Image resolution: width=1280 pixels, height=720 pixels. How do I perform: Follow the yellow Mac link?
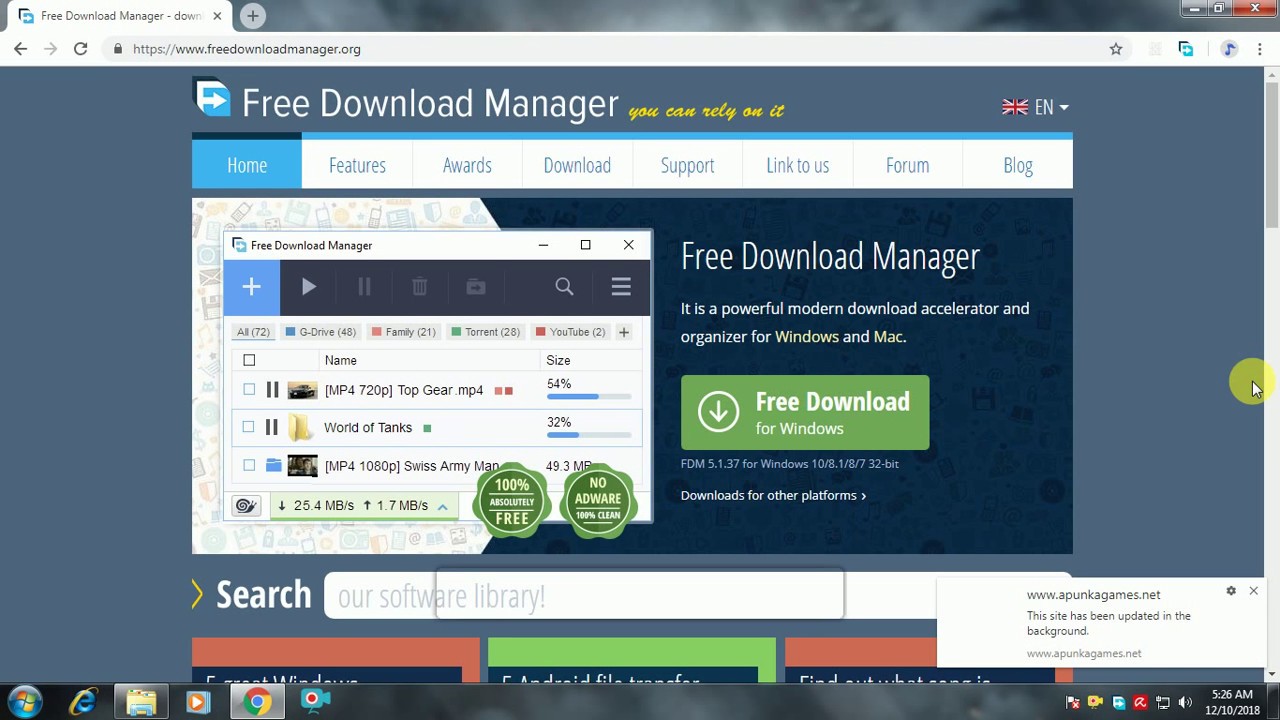coord(888,337)
